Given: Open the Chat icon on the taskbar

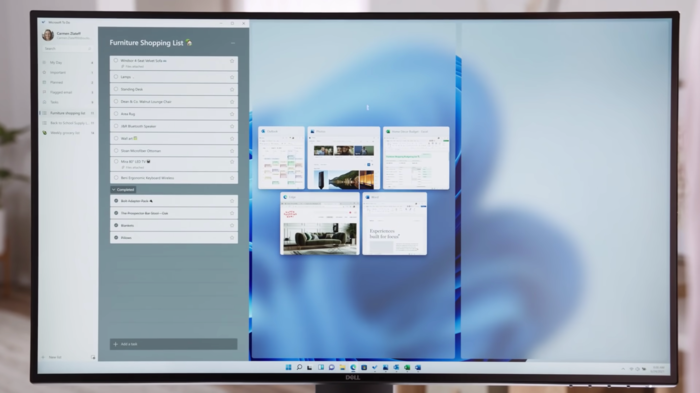Looking at the screenshot, I should coord(331,367).
